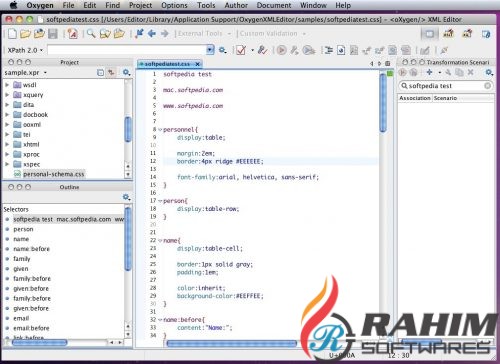Open the Tools menu
Viewport: 500px width, 364px height.
[206, 5]
